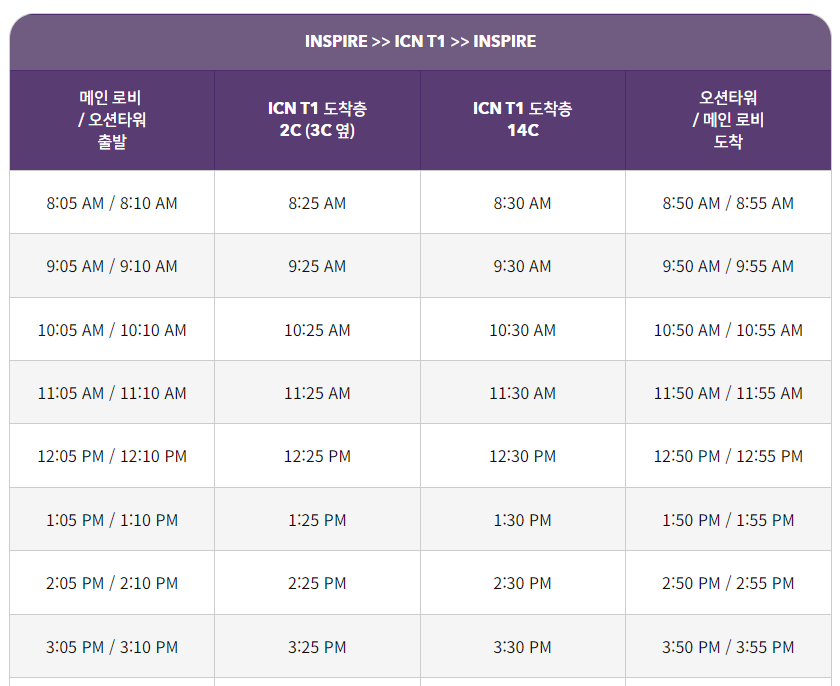Click the 12:30 PM cell
The height and width of the screenshot is (686, 840).
coord(523,456)
